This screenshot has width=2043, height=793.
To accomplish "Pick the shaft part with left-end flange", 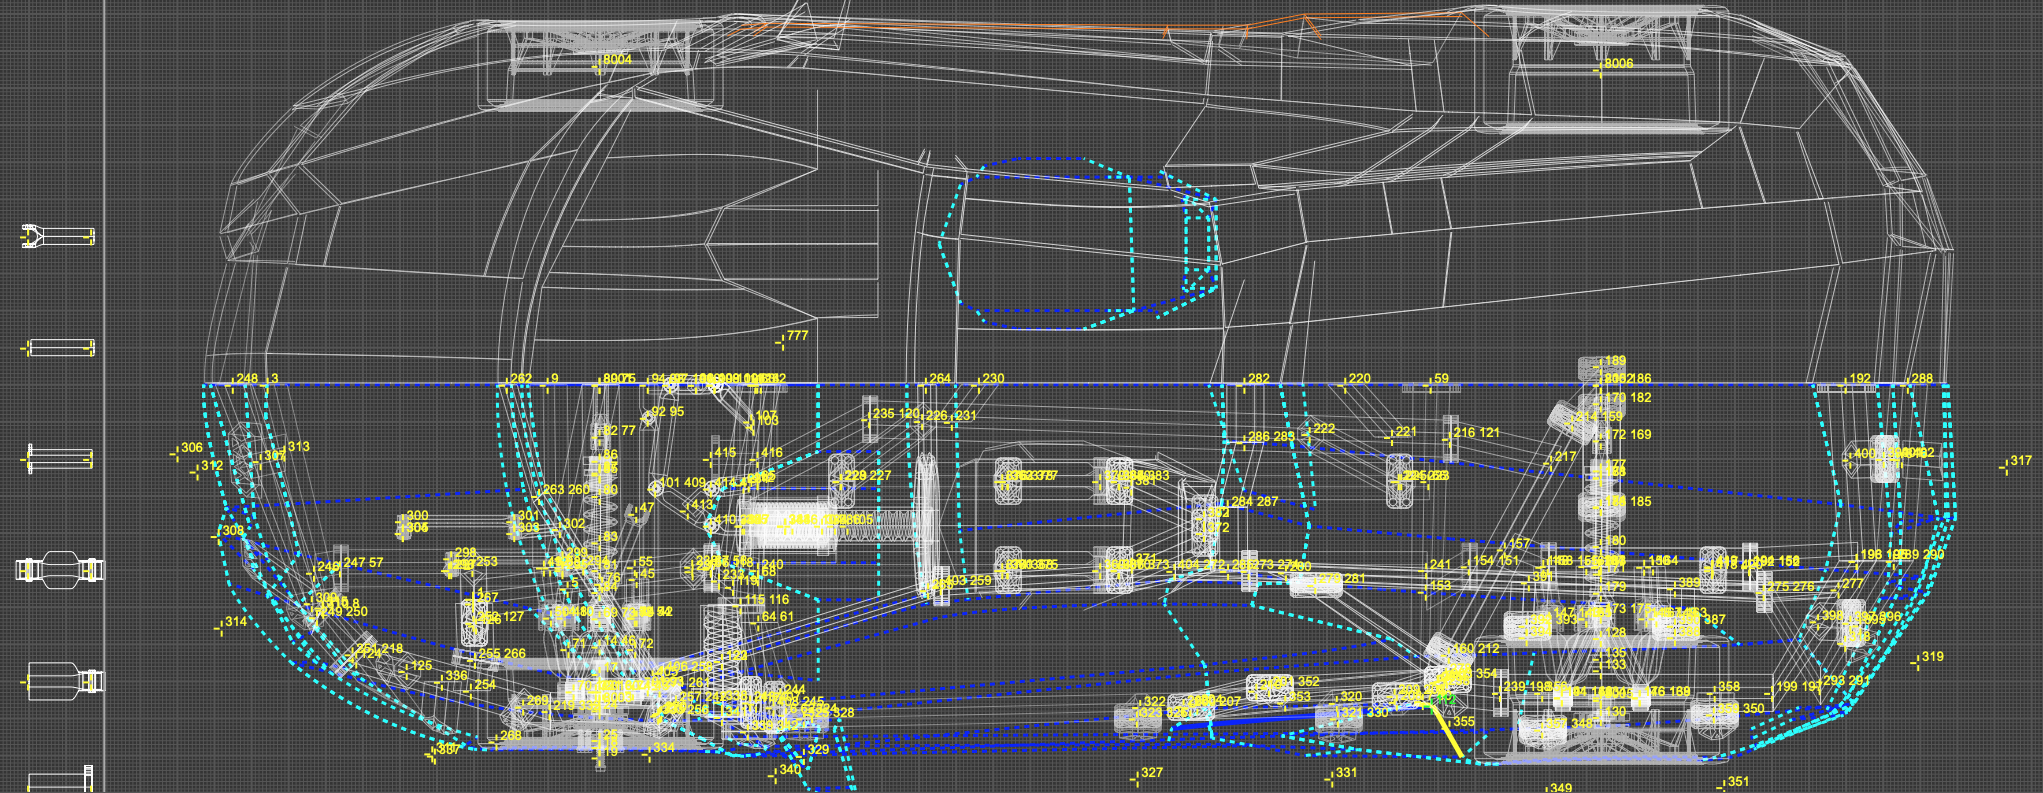I will (58, 459).
